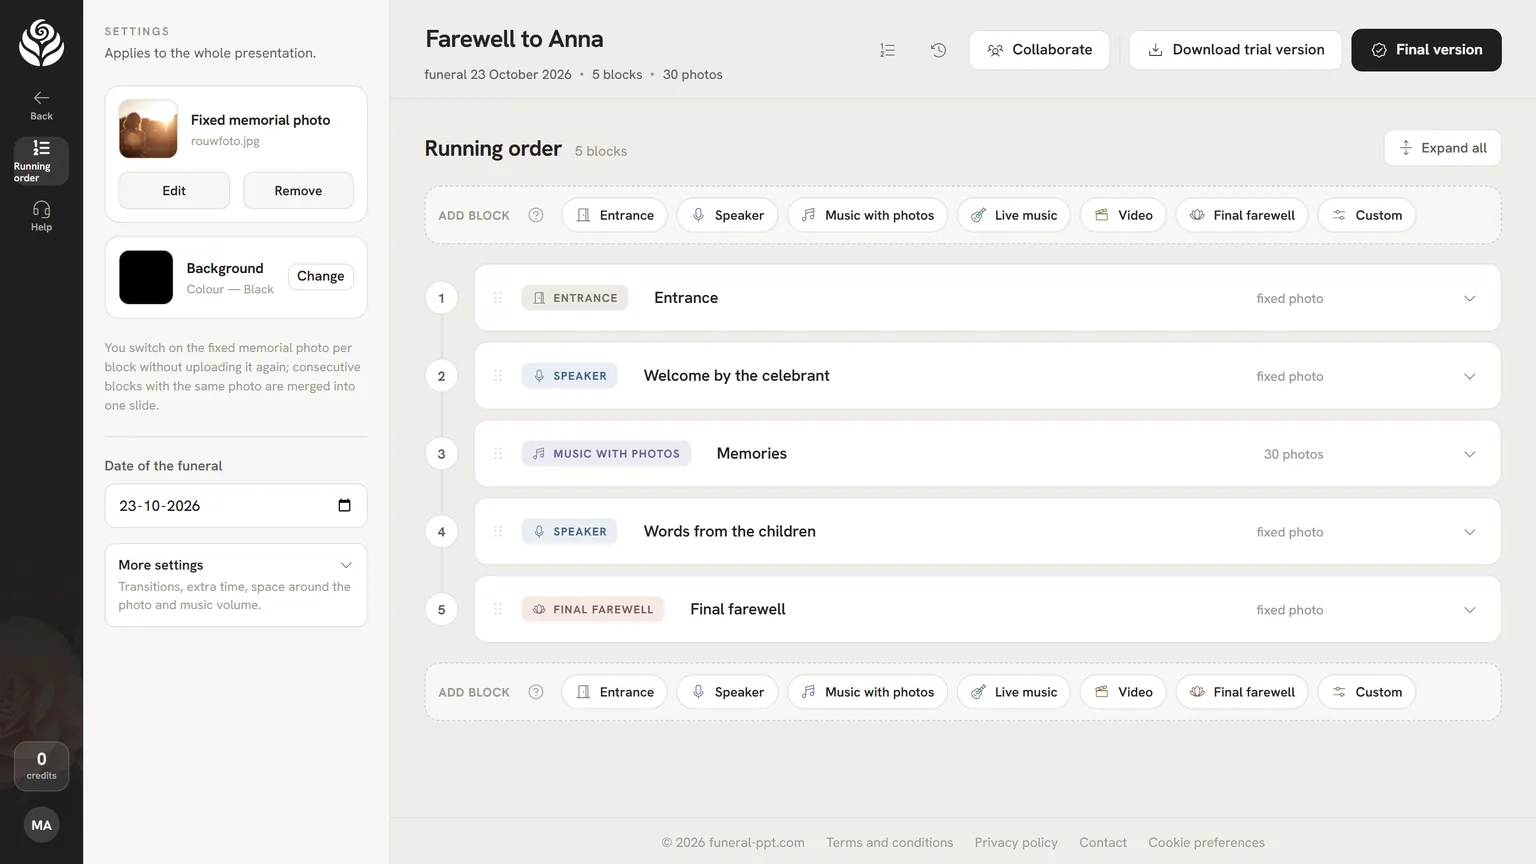Open version history clock icon

coord(938,50)
